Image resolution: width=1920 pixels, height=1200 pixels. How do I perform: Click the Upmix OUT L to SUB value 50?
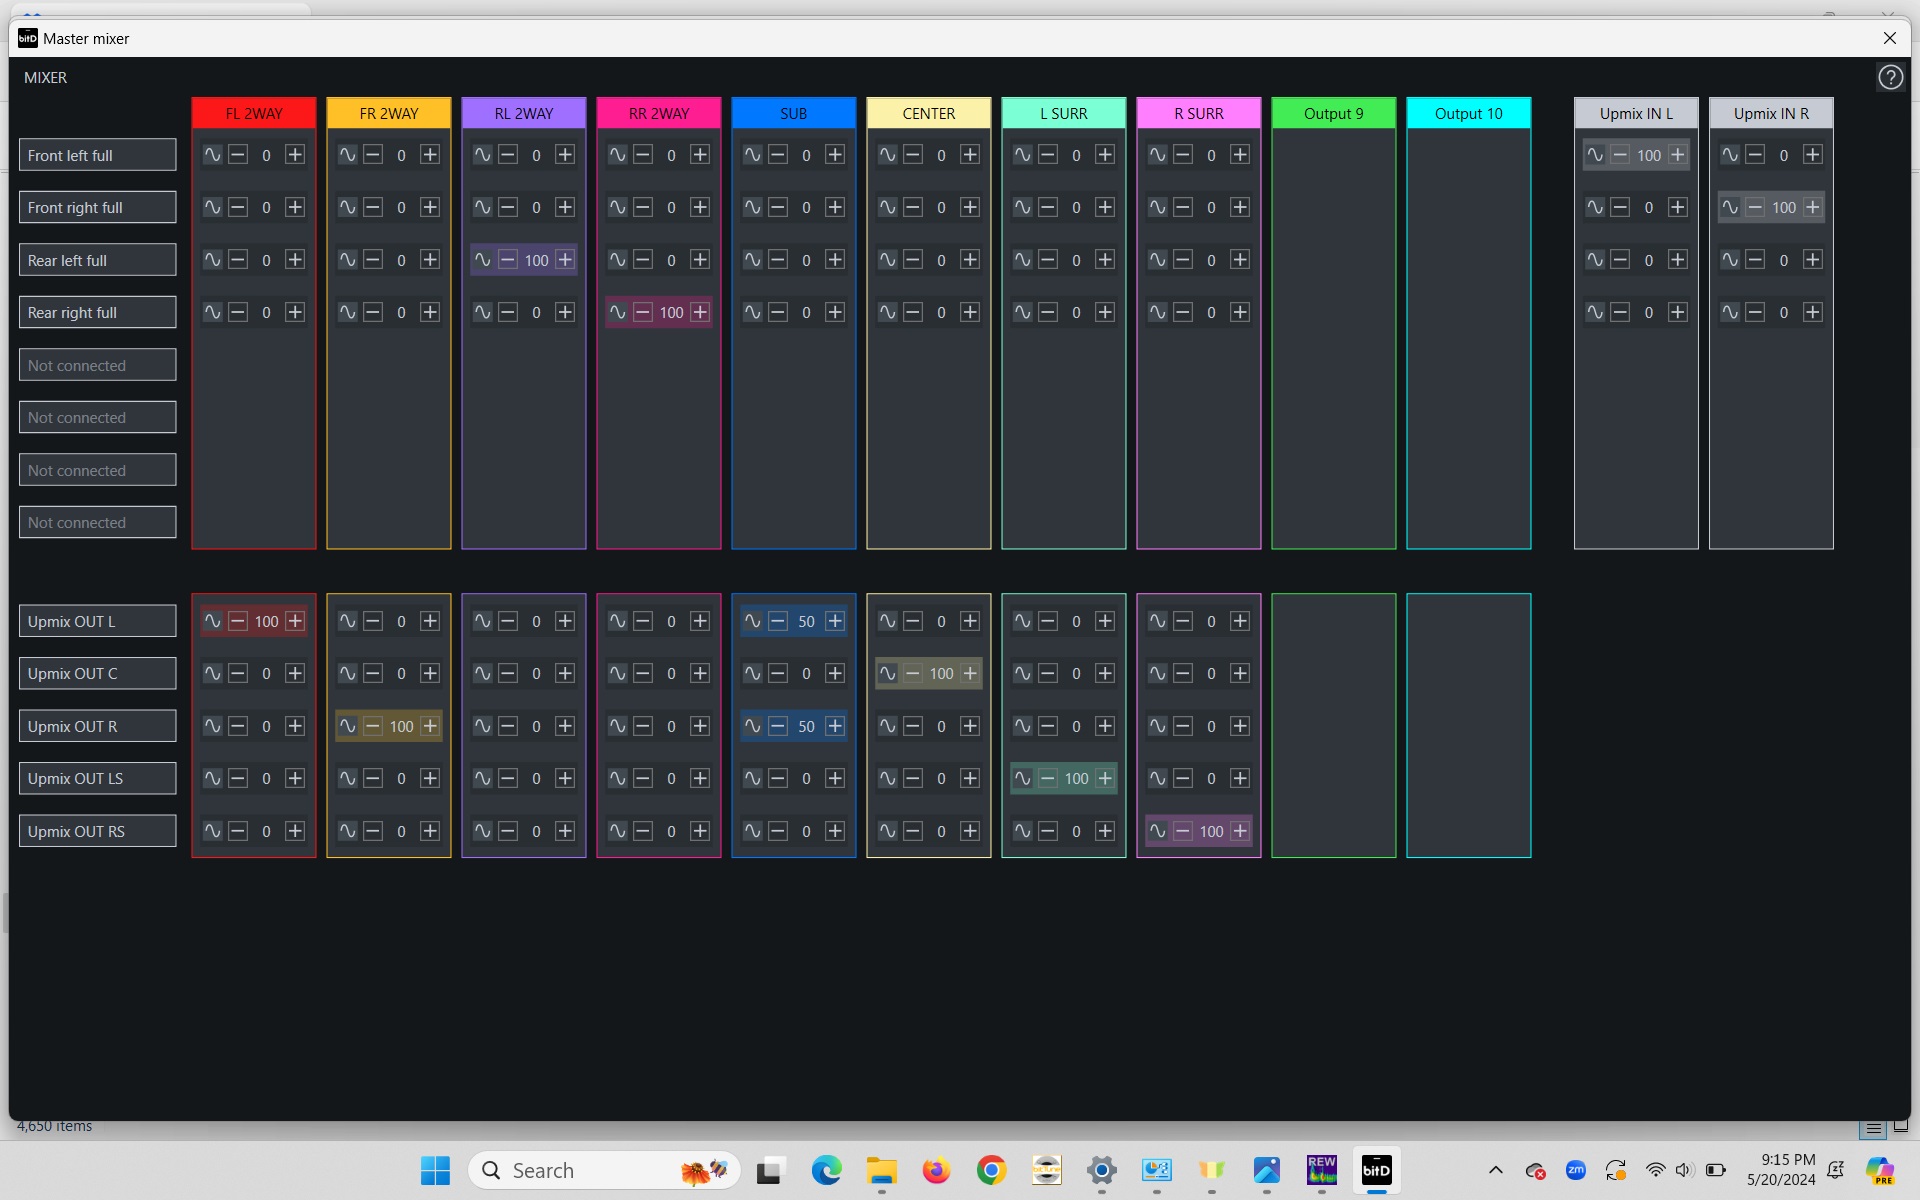click(806, 621)
